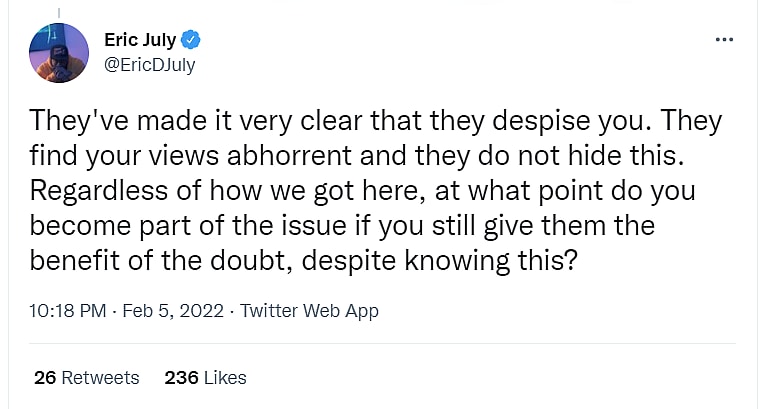Click the blue verified badge icon
Image resolution: width=761 pixels, height=409 pixels.
point(191,40)
